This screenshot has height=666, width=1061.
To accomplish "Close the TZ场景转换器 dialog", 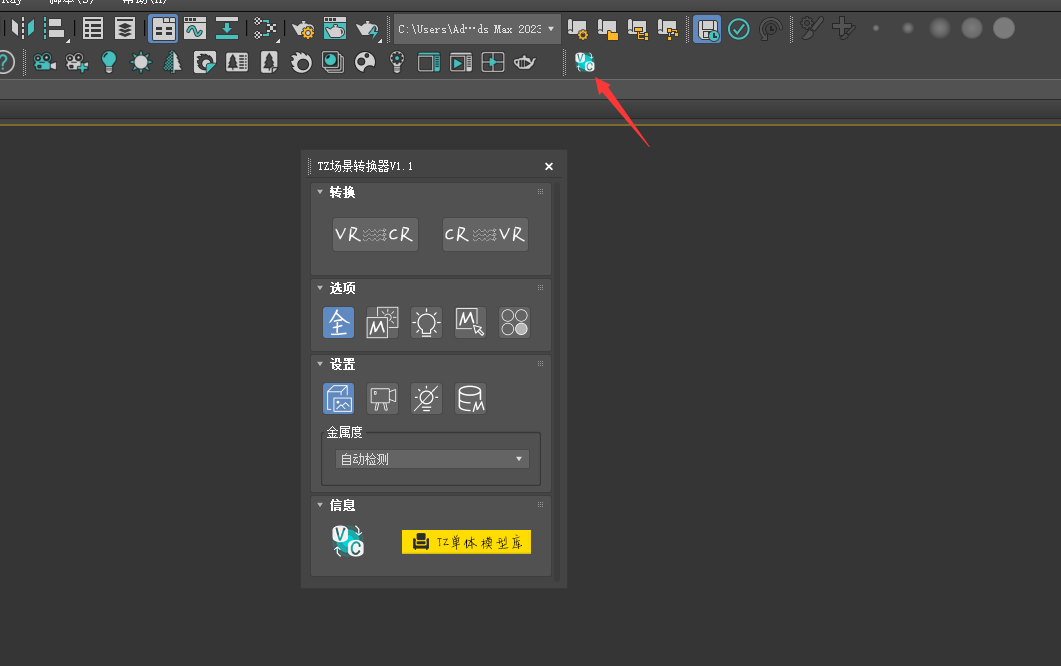I will pos(549,166).
